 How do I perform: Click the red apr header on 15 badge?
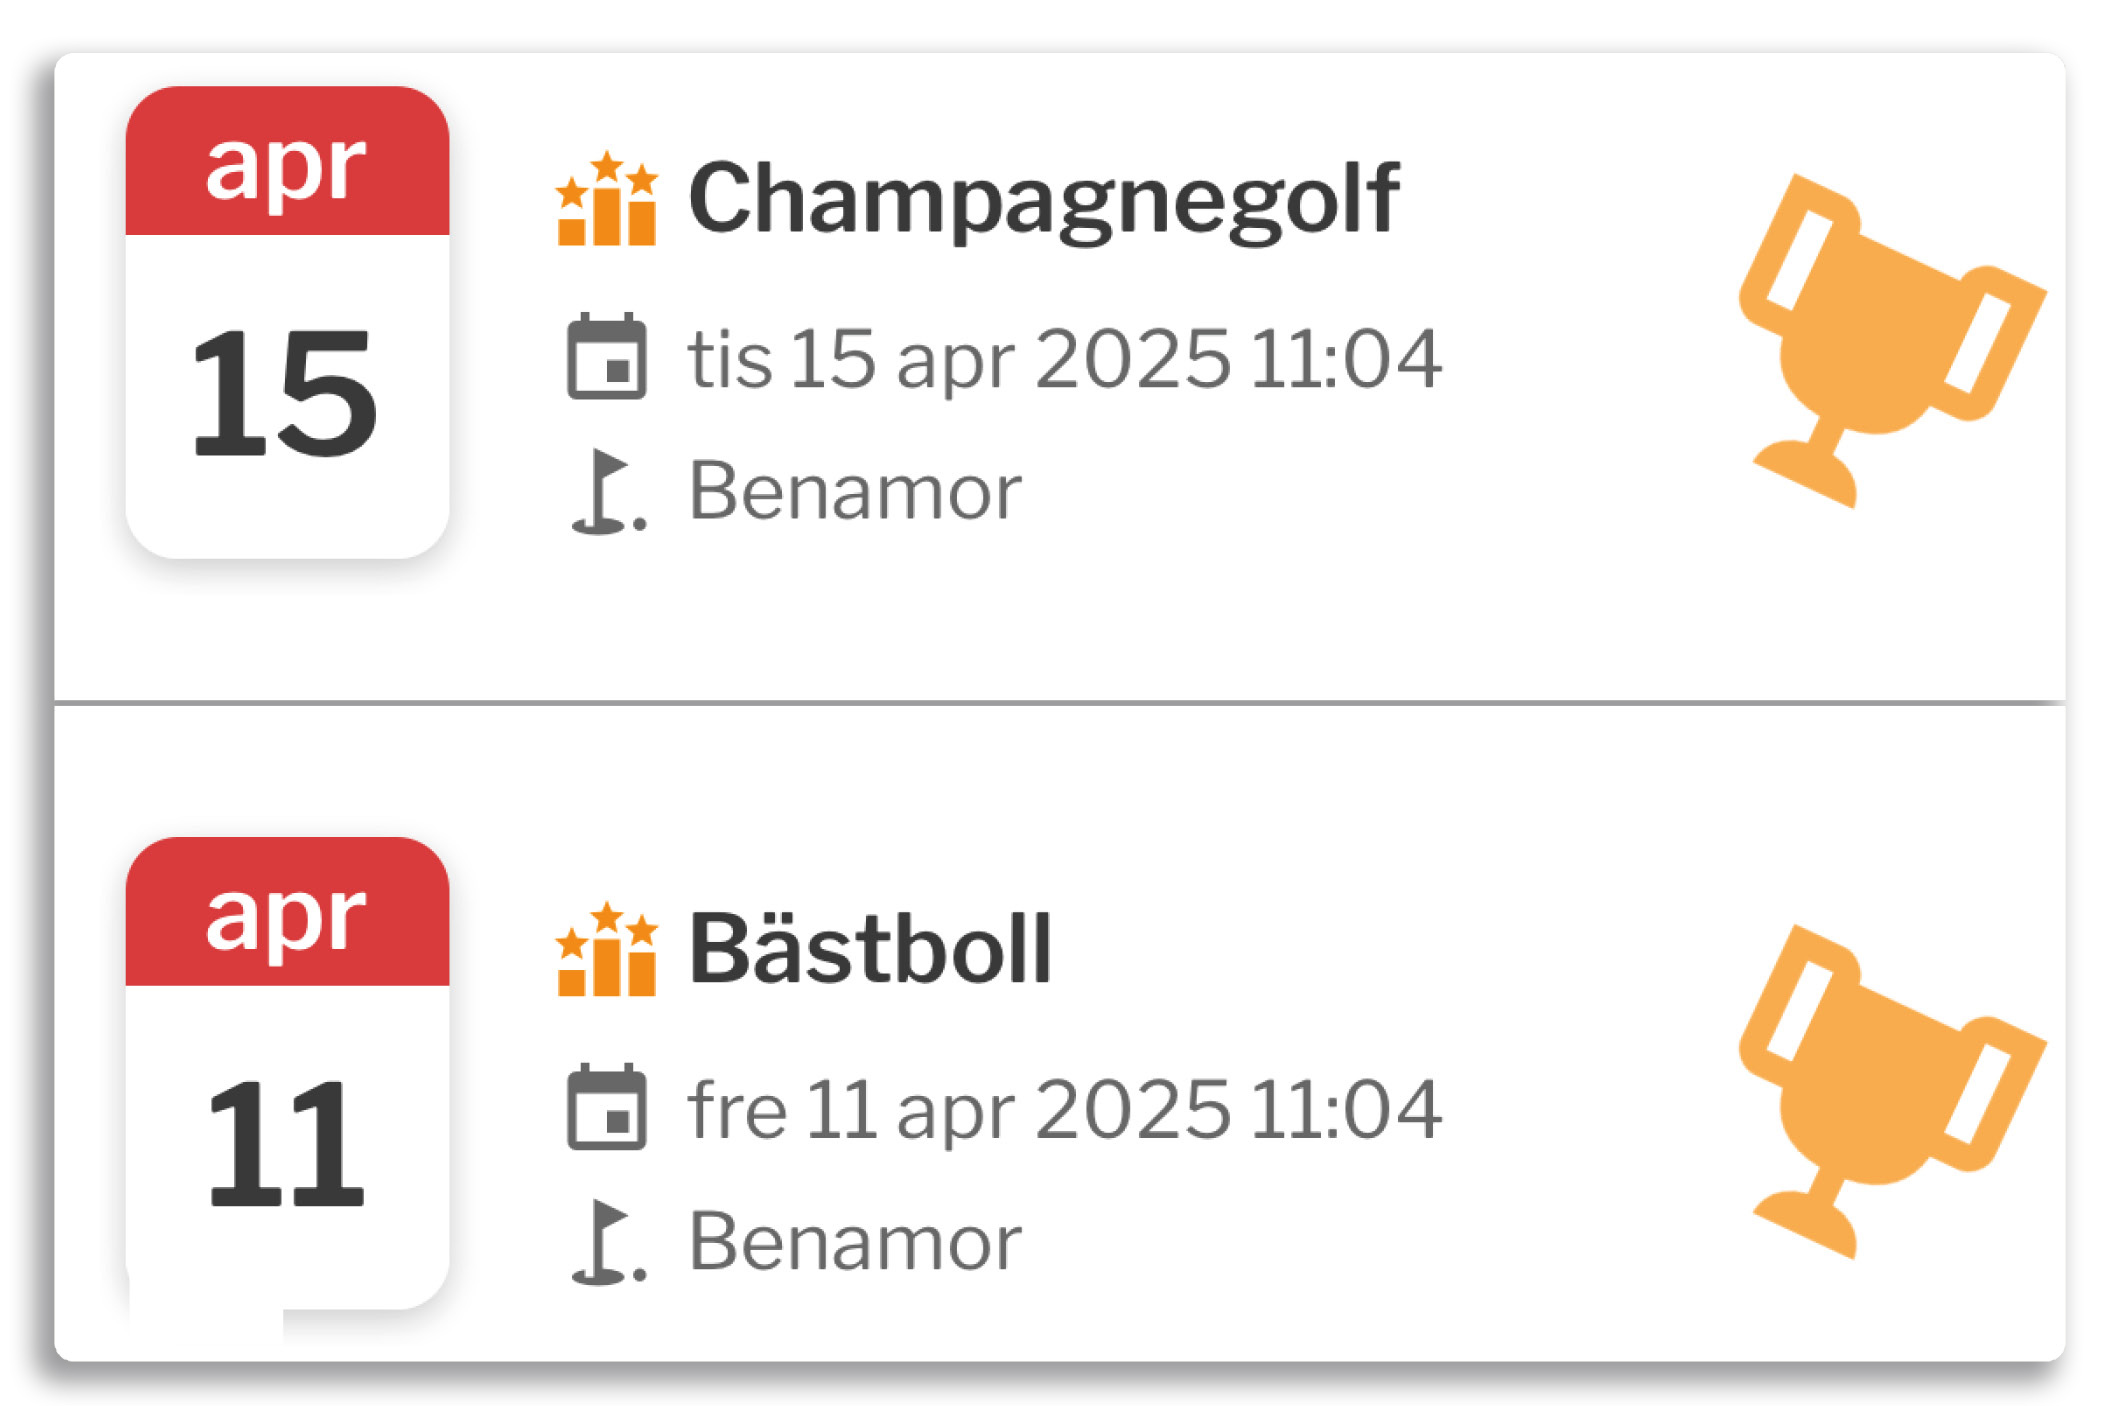[x=287, y=161]
